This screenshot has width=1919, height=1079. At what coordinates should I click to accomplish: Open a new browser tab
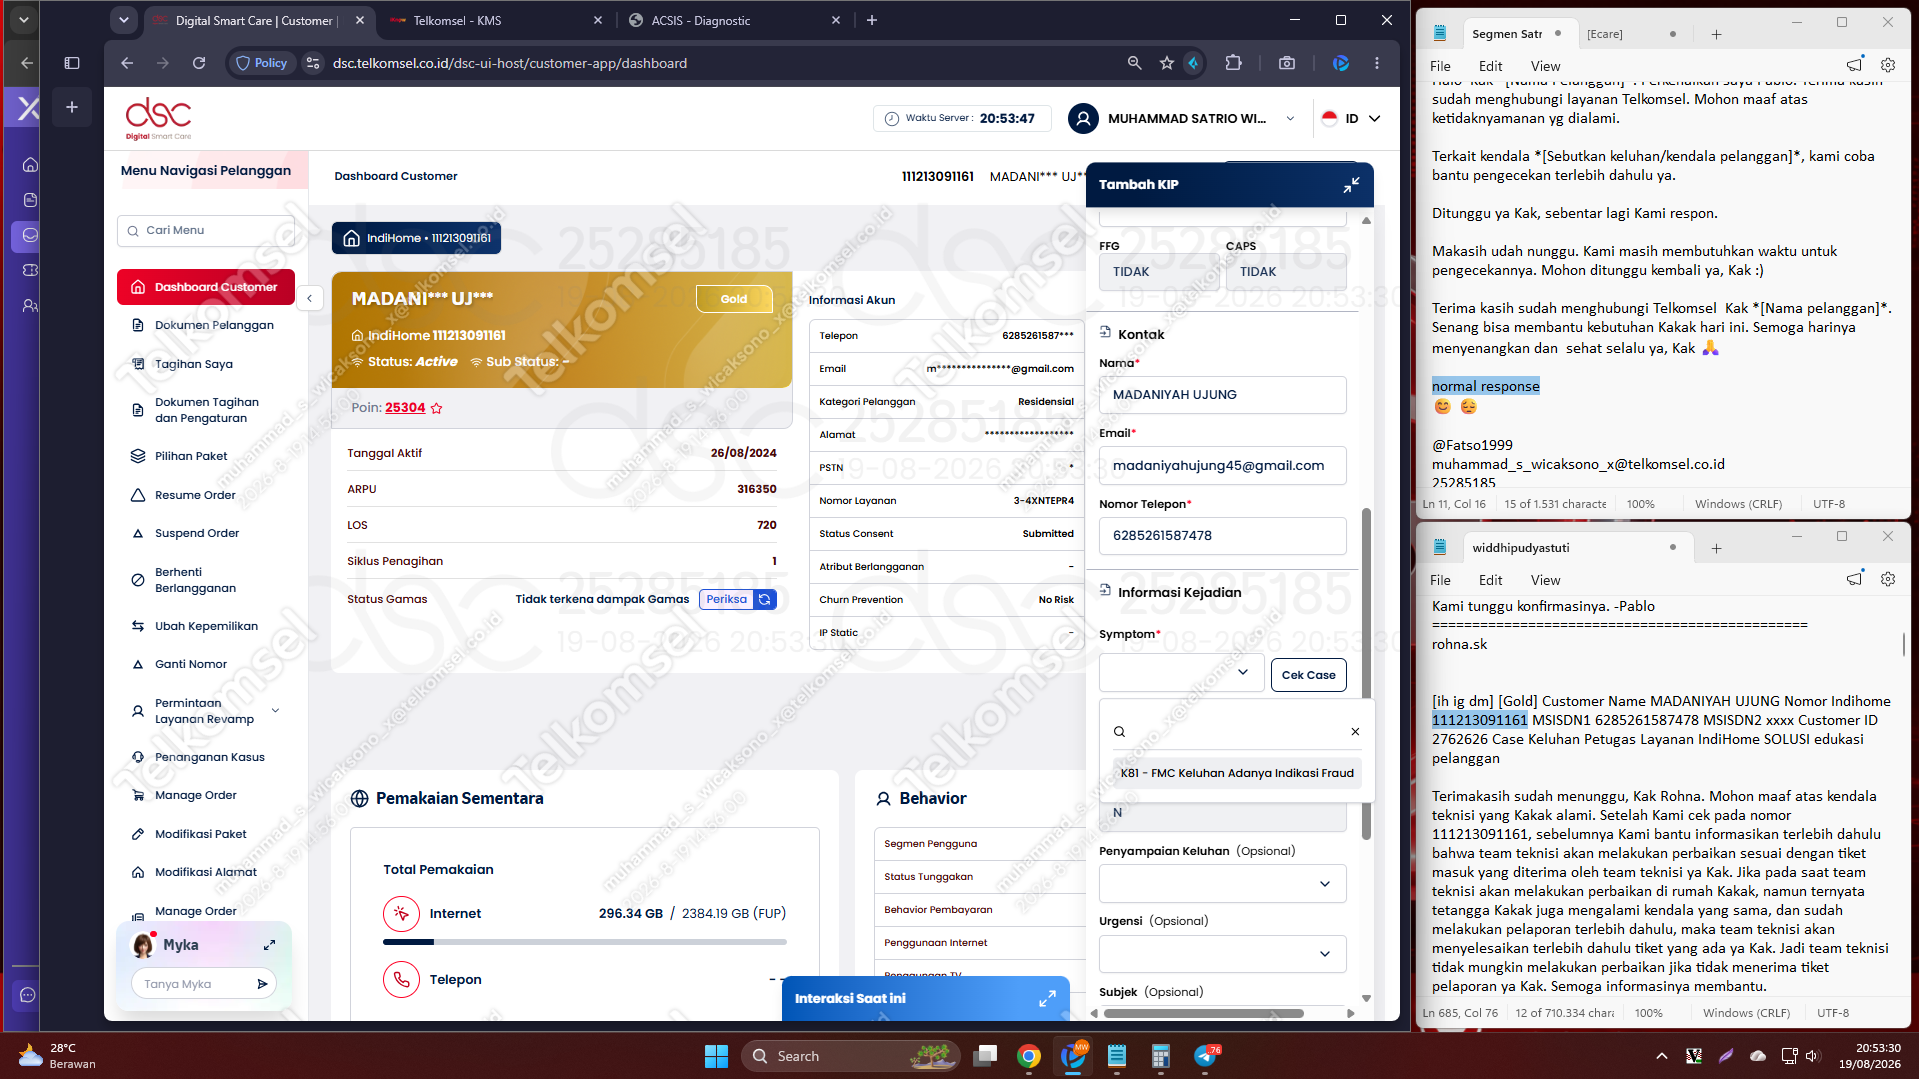[x=872, y=20]
